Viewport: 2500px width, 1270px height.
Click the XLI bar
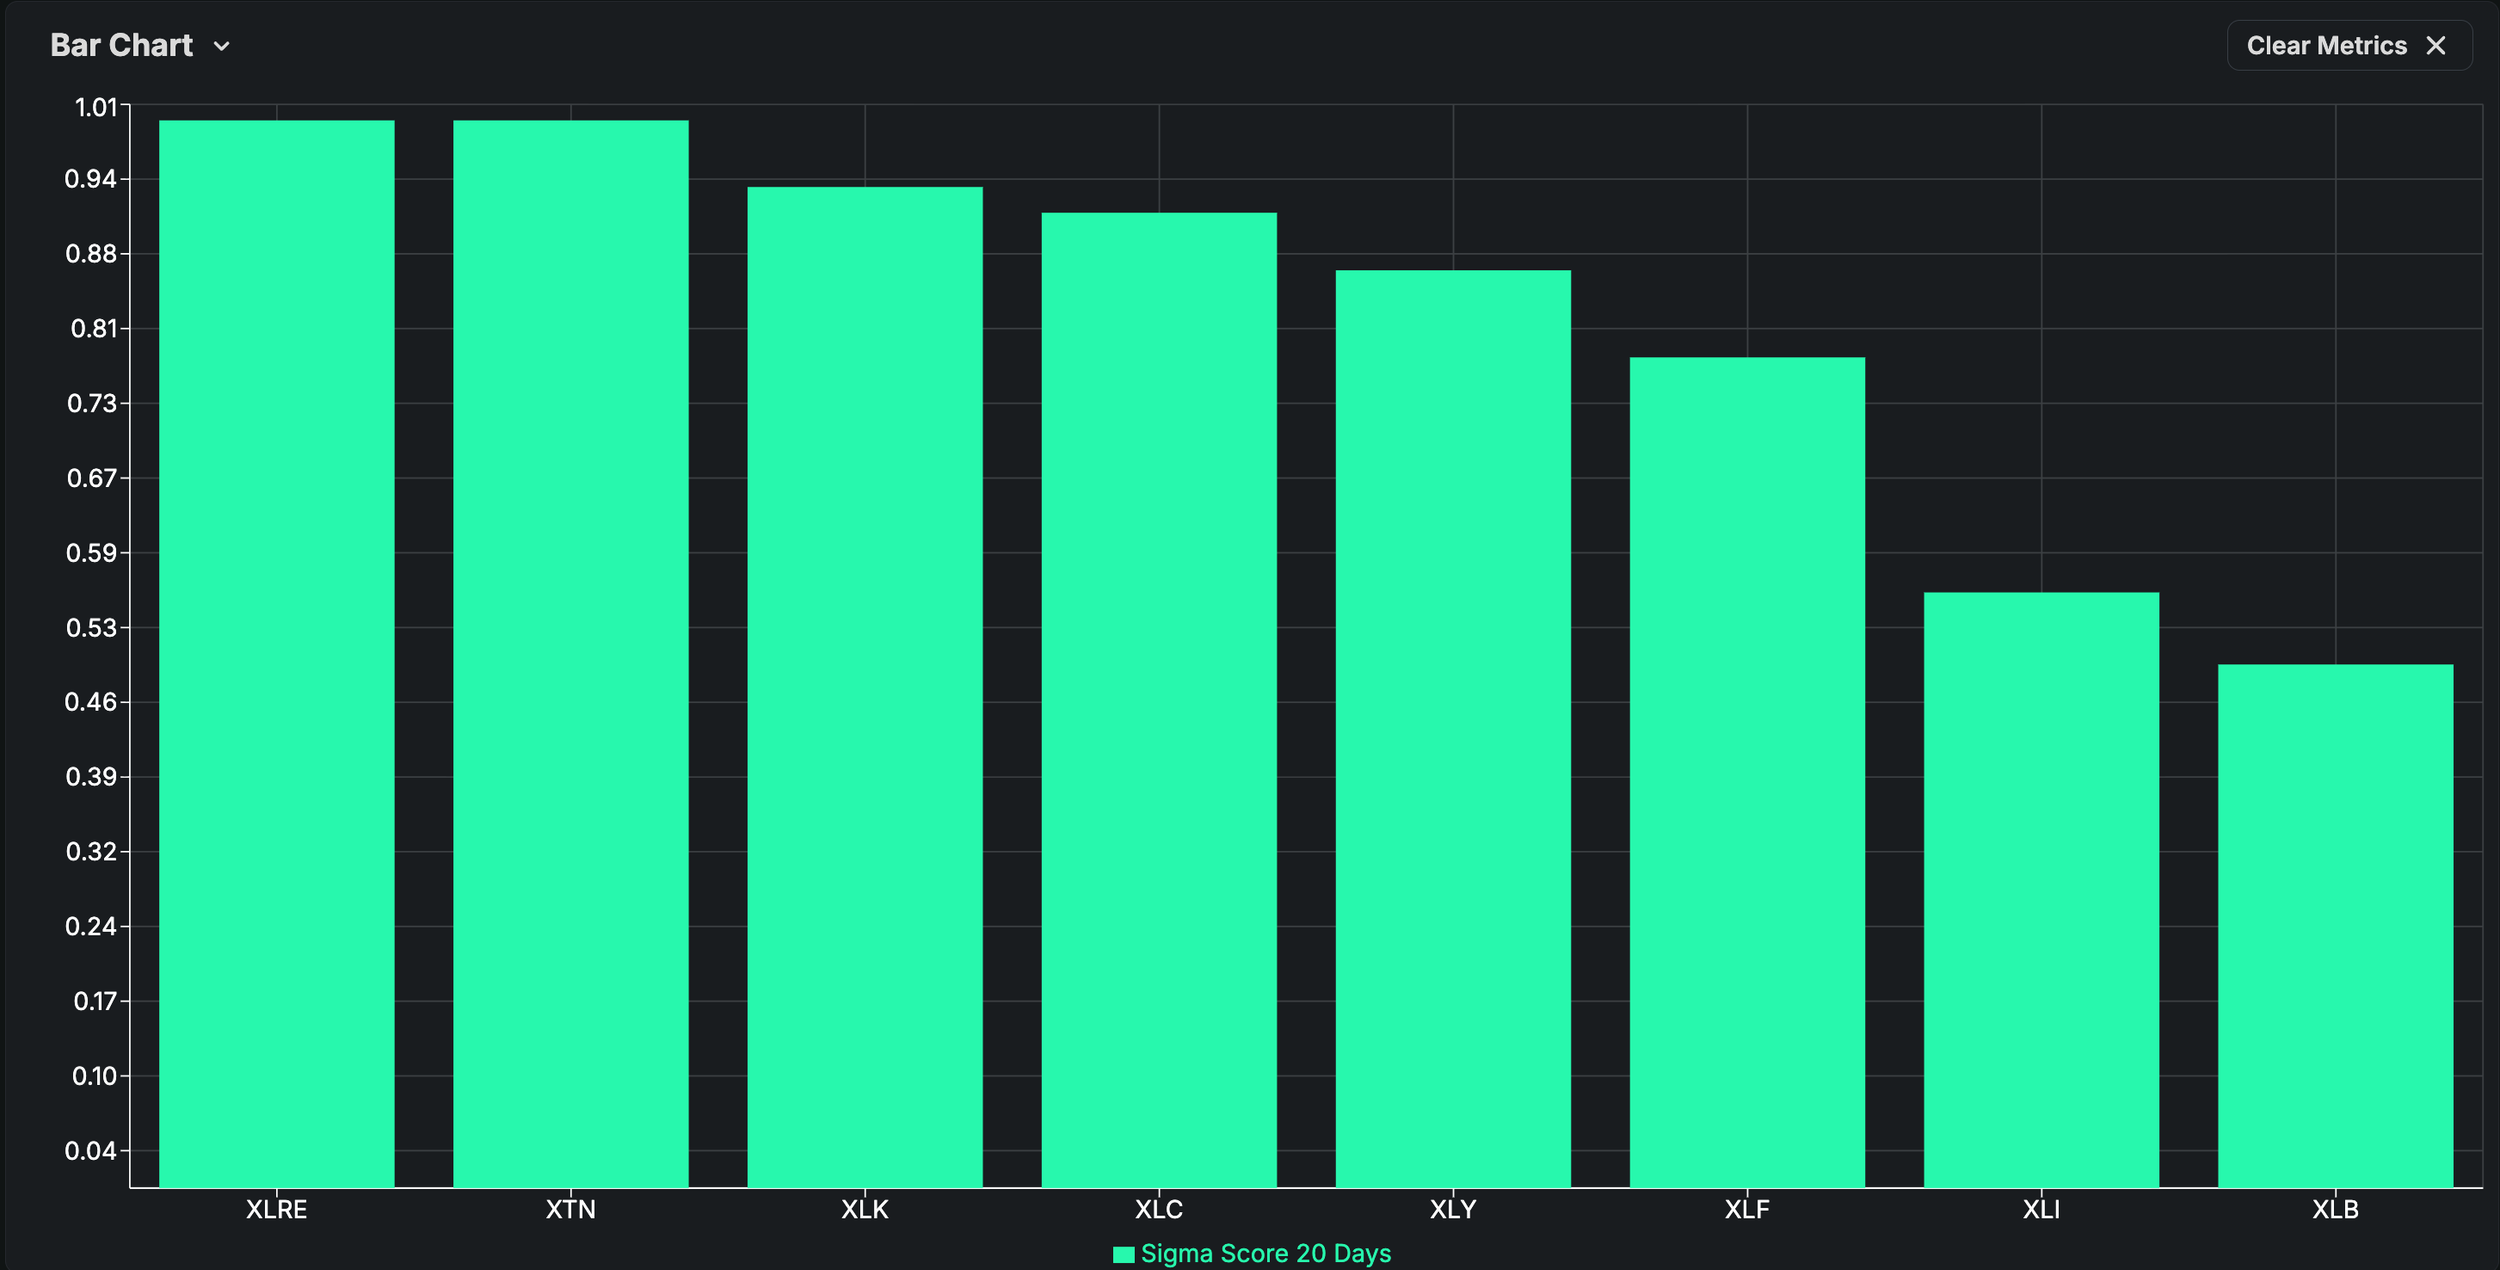coord(2041,890)
